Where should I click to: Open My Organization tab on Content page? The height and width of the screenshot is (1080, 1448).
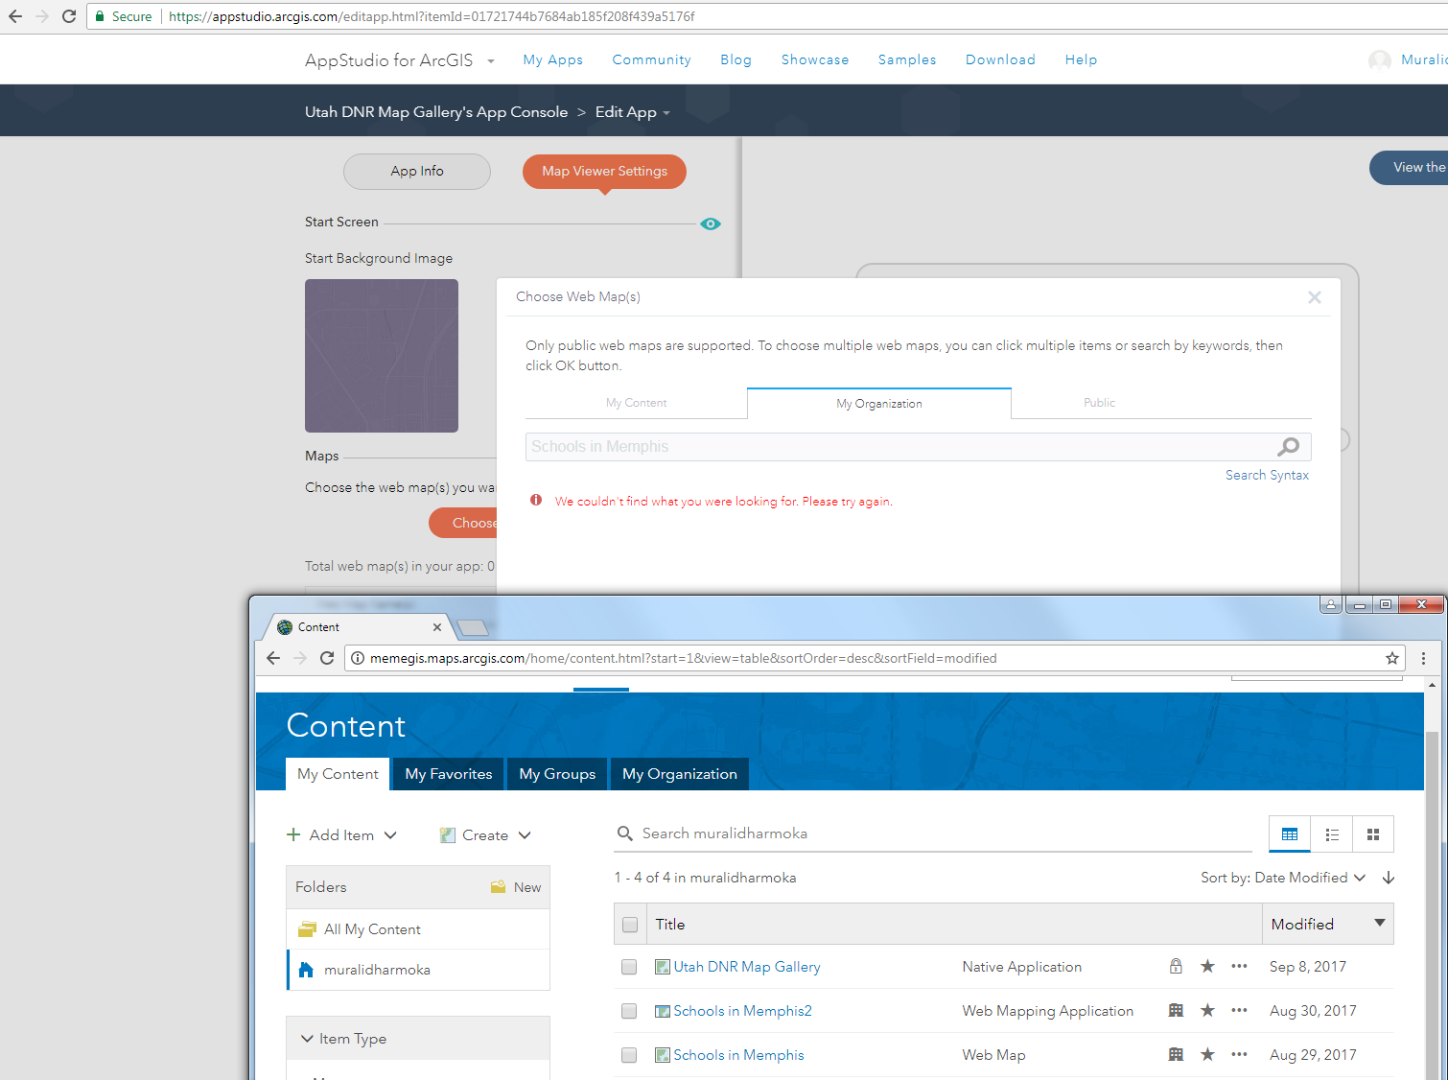[x=680, y=774]
